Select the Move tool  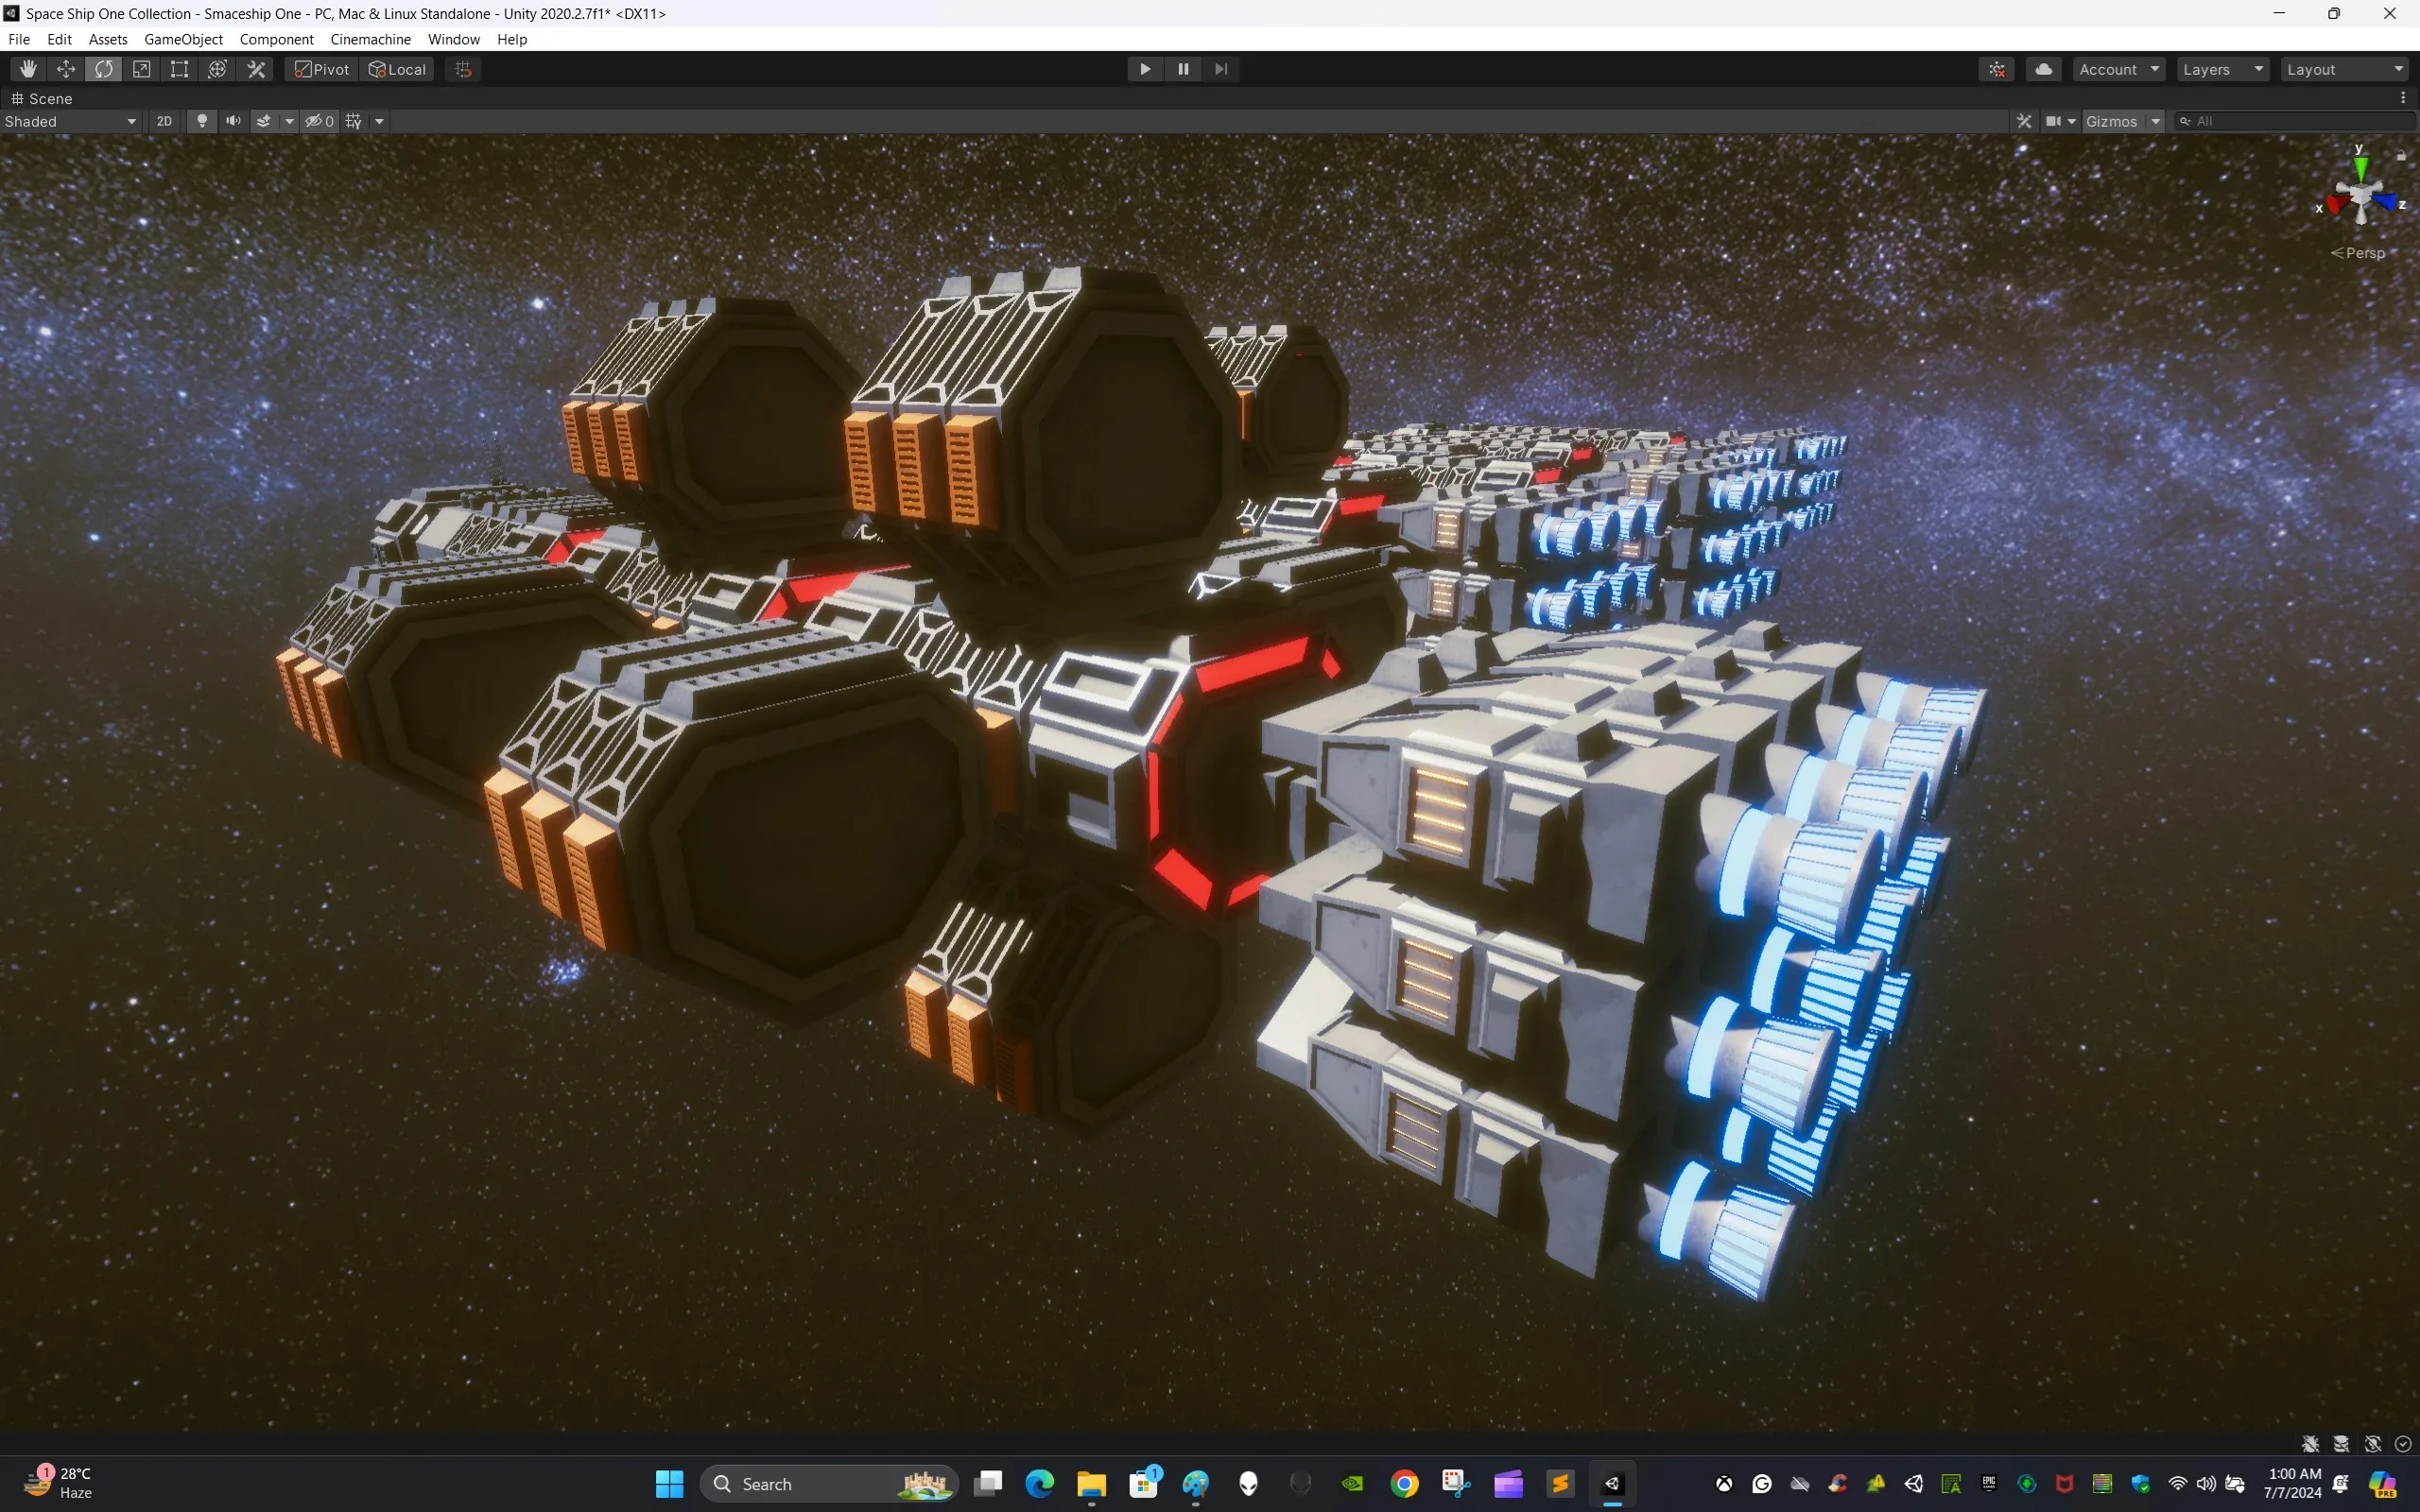pos(65,68)
